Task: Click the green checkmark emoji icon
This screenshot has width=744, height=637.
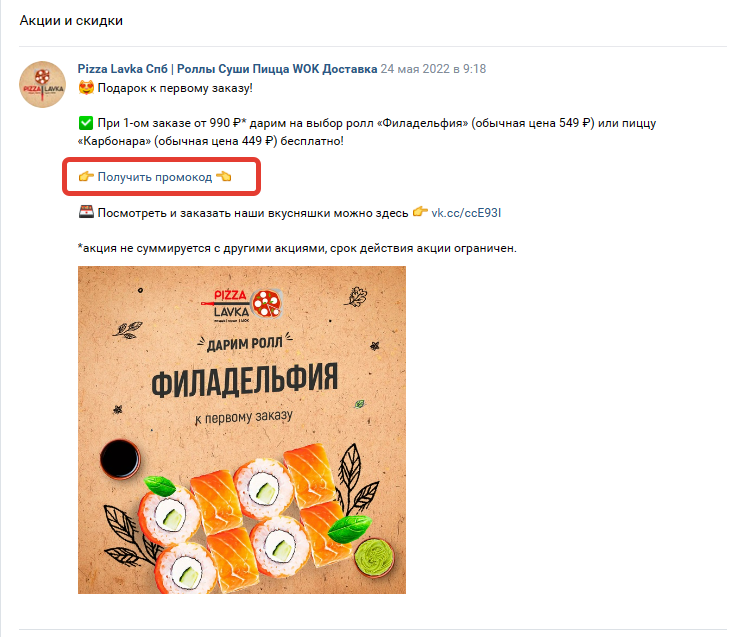Action: pos(86,123)
